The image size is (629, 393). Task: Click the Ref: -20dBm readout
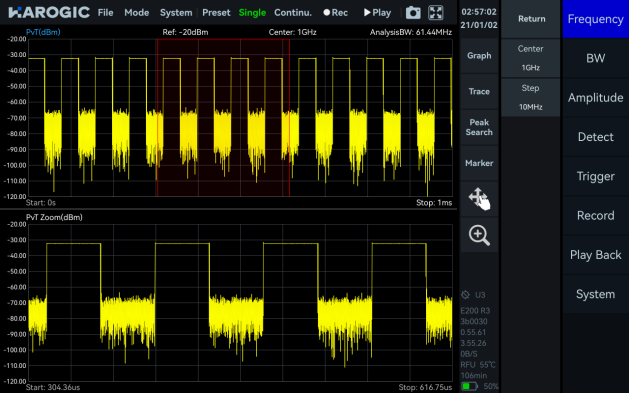pos(185,32)
